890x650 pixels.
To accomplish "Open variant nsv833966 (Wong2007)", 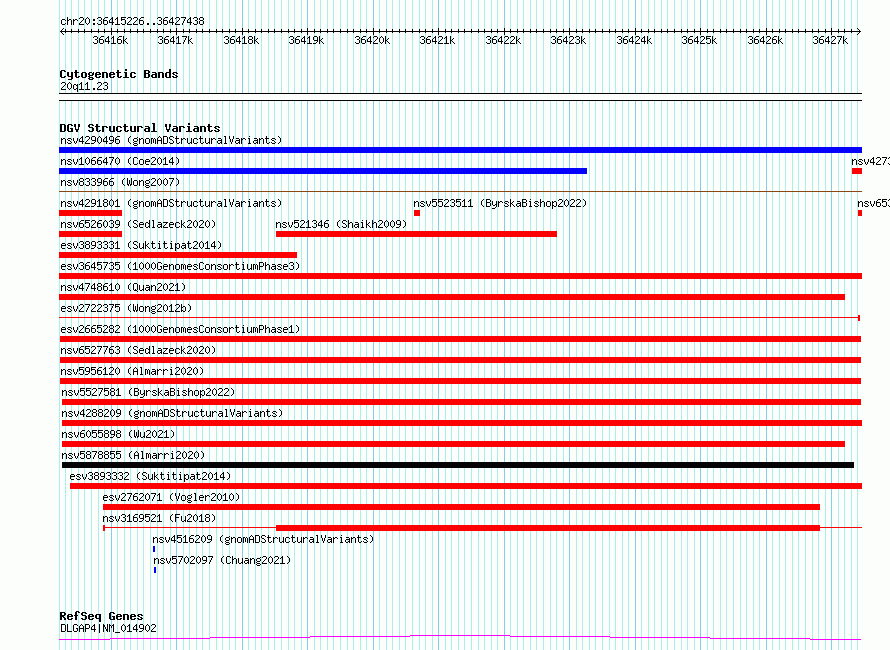I will (120, 182).
